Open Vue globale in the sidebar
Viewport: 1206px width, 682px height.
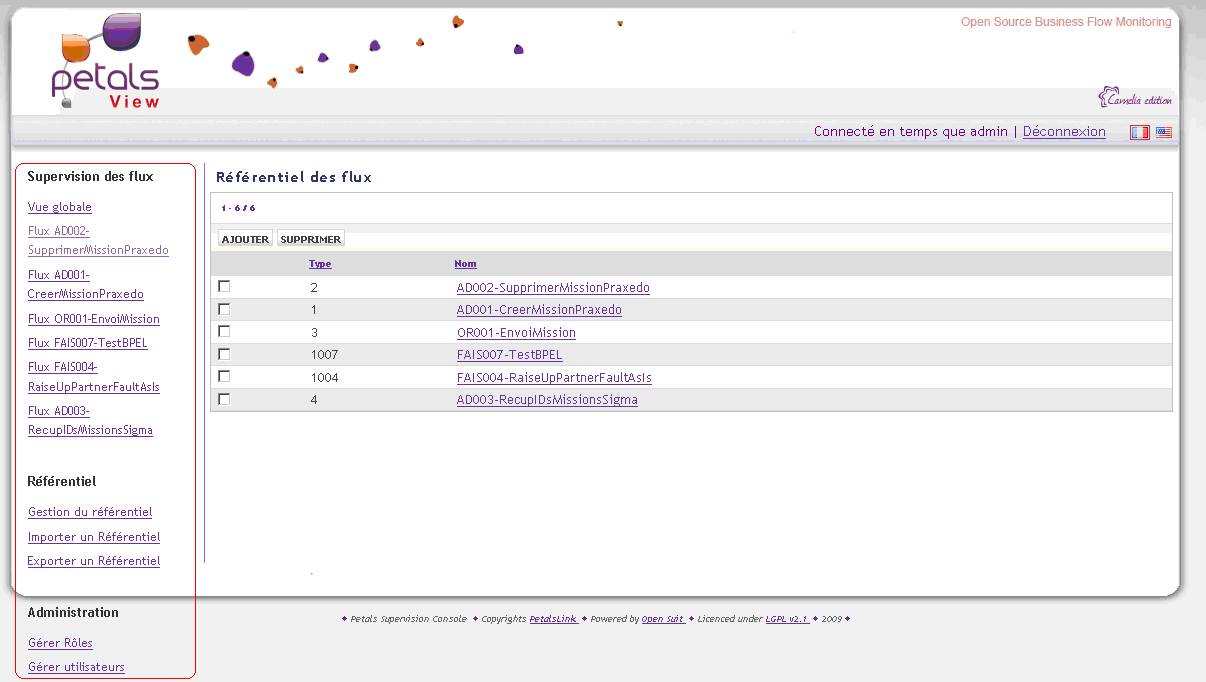60,207
